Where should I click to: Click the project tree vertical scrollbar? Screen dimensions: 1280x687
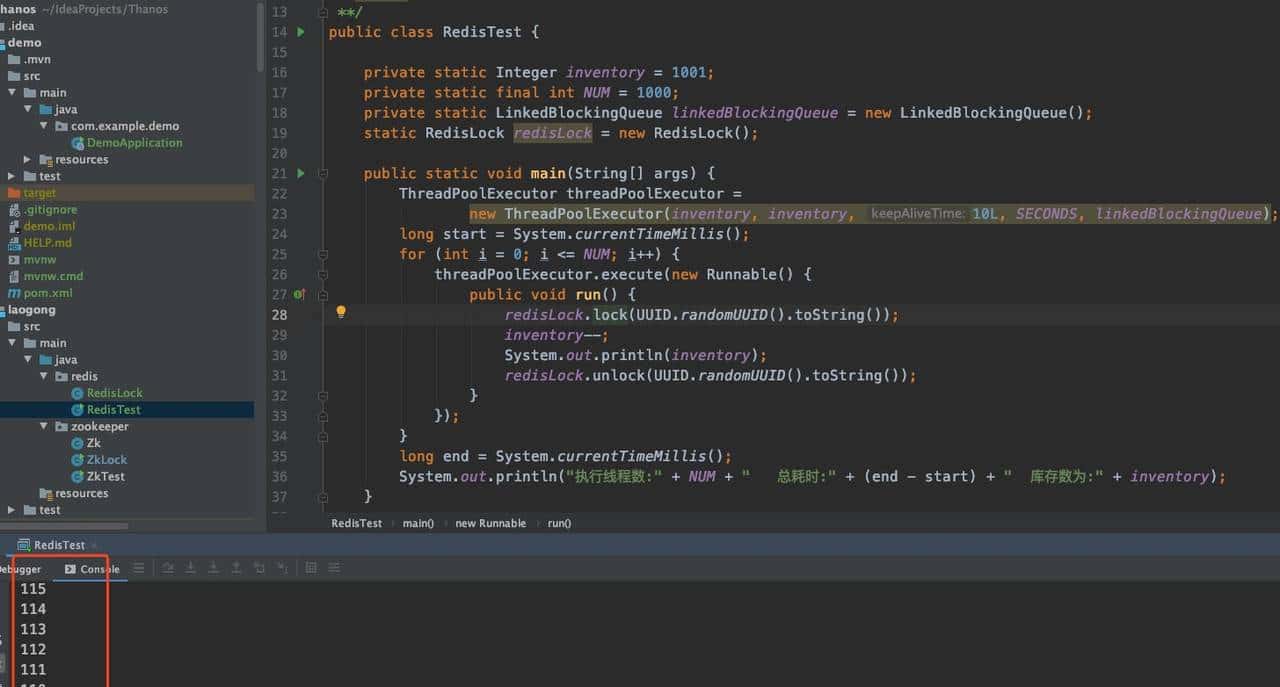tap(260, 40)
